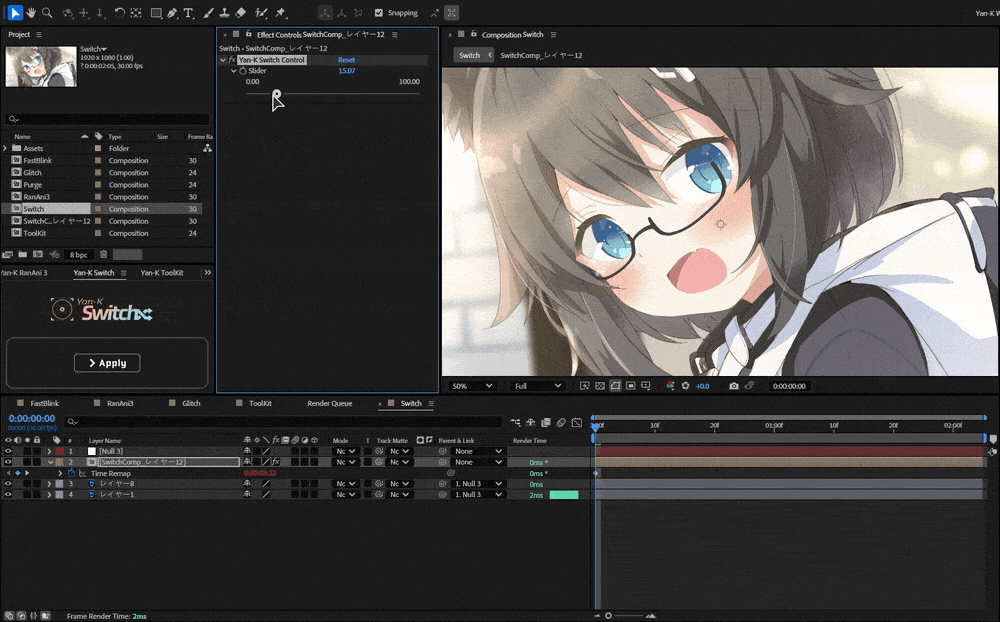Screen dimensions: 1000x622
Task: Toggle the transparency grid icon in viewer
Action: 600,386
